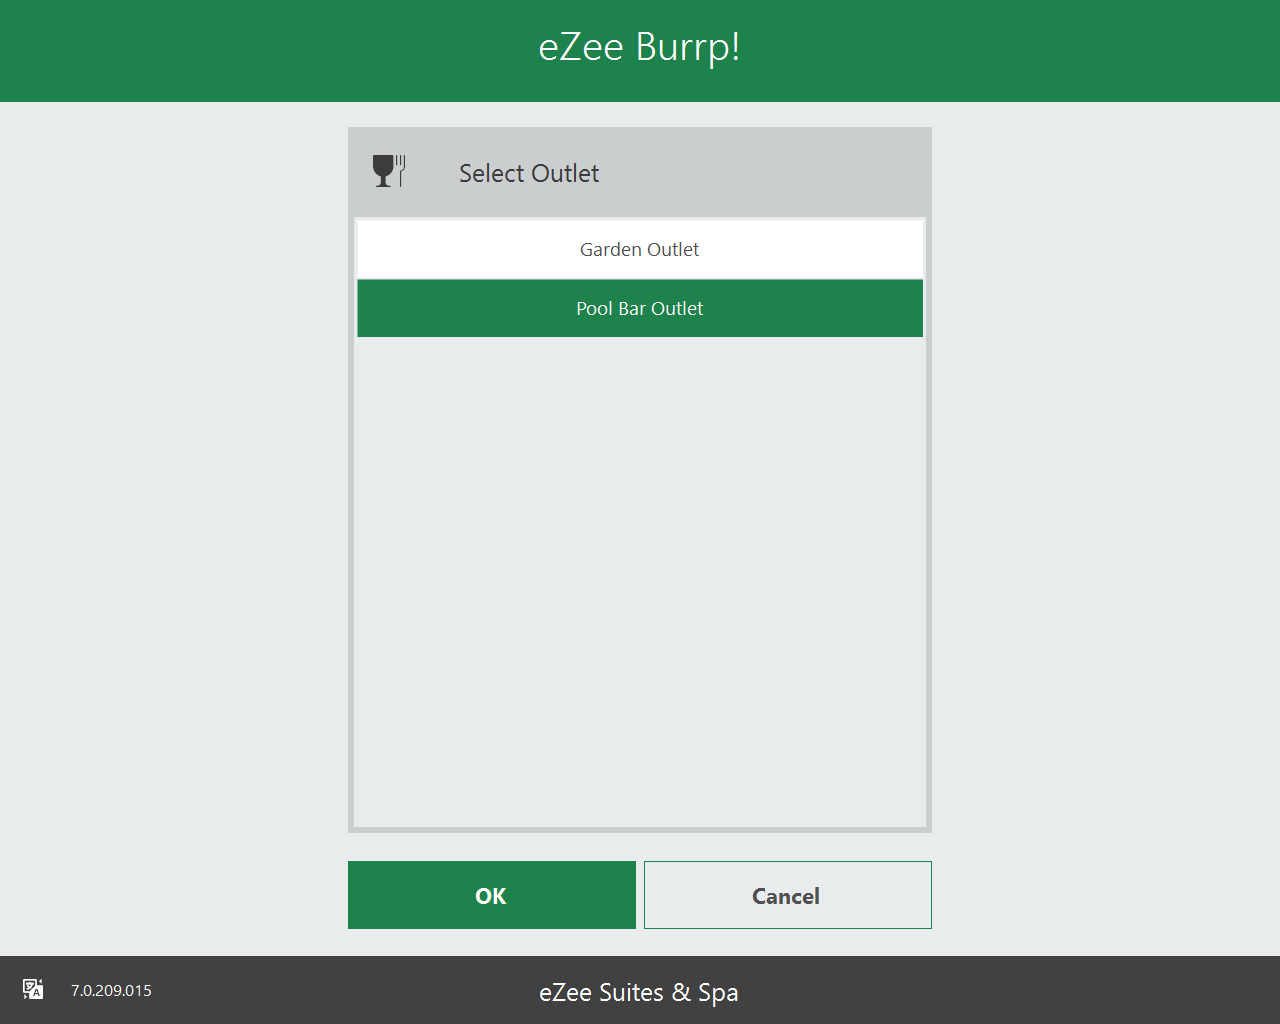Click the version number 7.0.209.015
The image size is (1280, 1024).
point(111,991)
